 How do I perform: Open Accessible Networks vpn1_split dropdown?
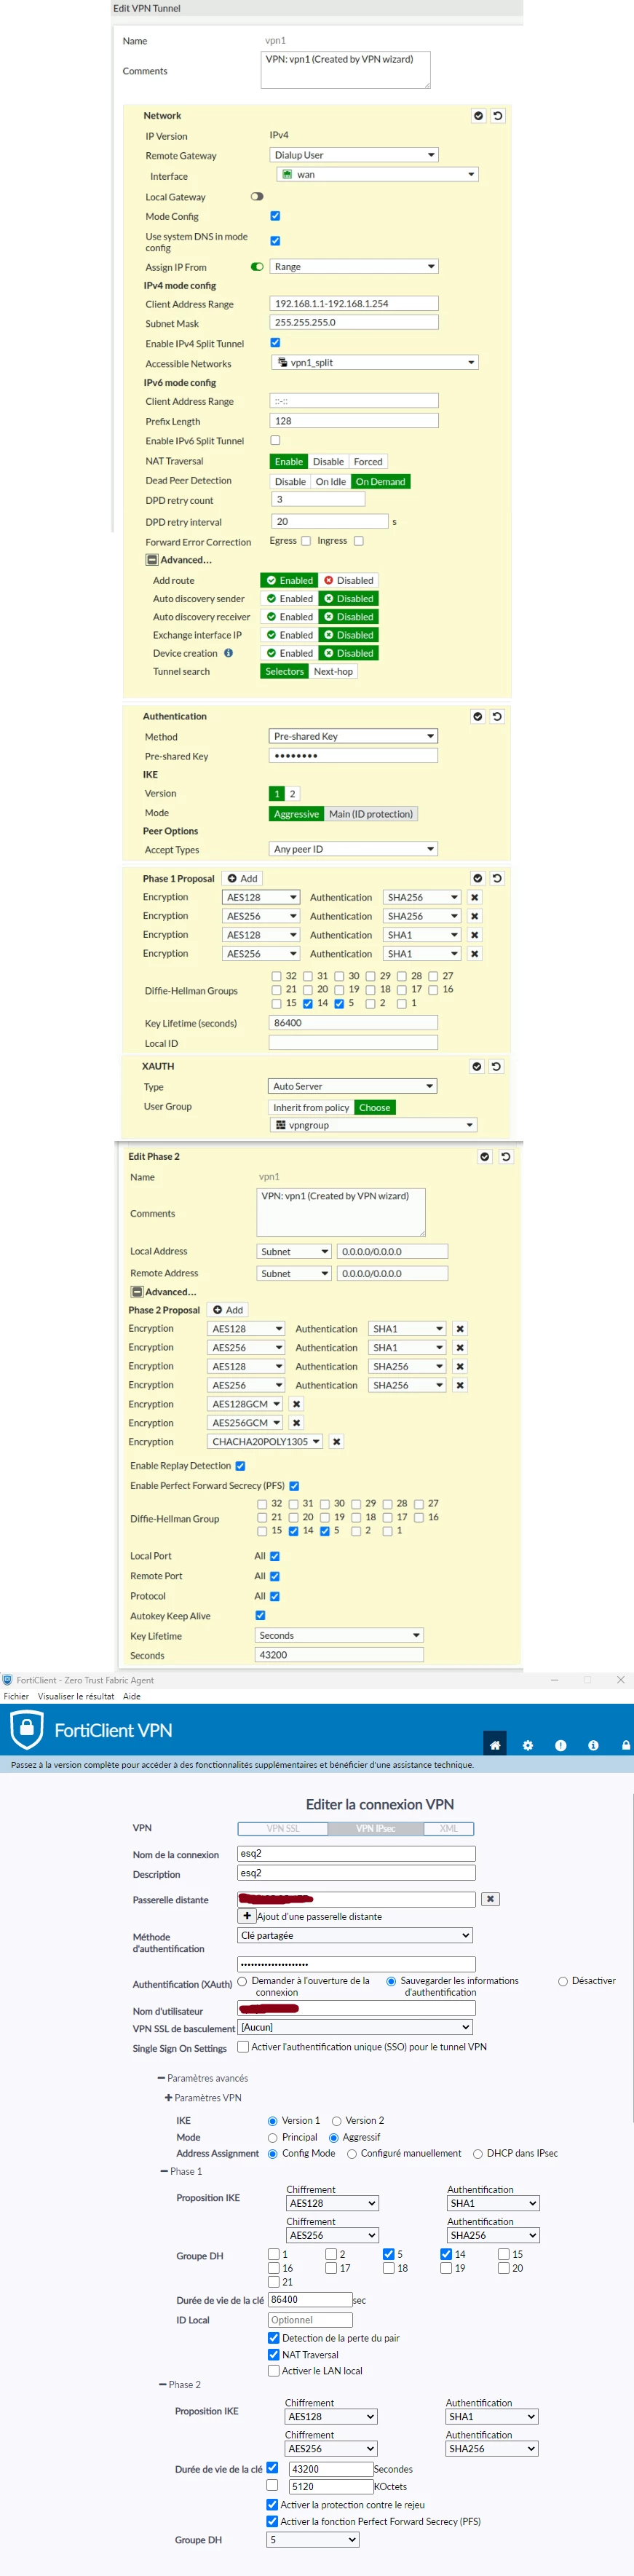[375, 362]
